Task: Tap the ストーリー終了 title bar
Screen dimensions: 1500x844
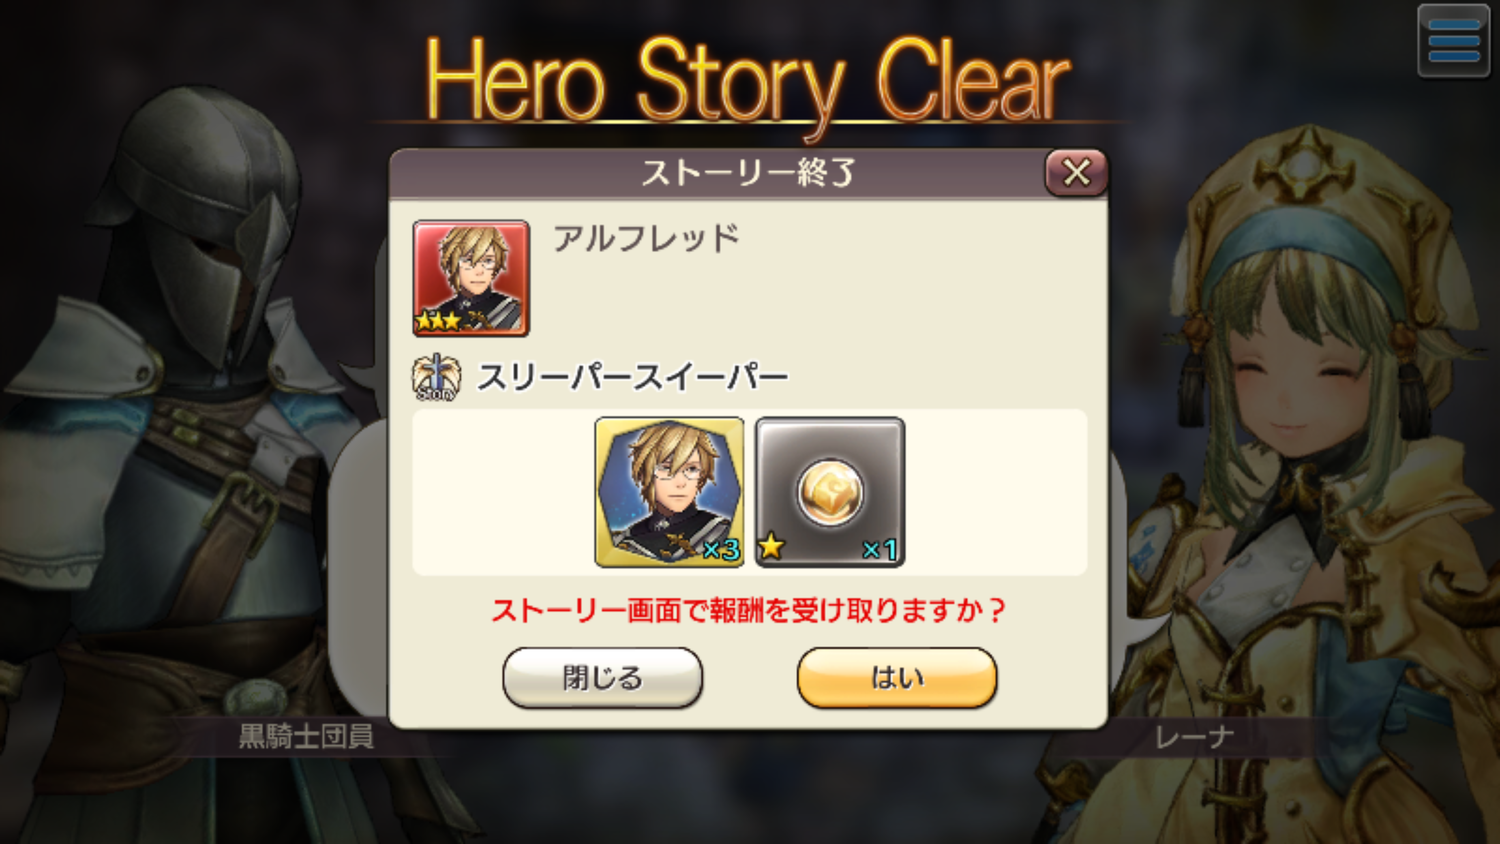Action: pyautogui.click(x=748, y=173)
